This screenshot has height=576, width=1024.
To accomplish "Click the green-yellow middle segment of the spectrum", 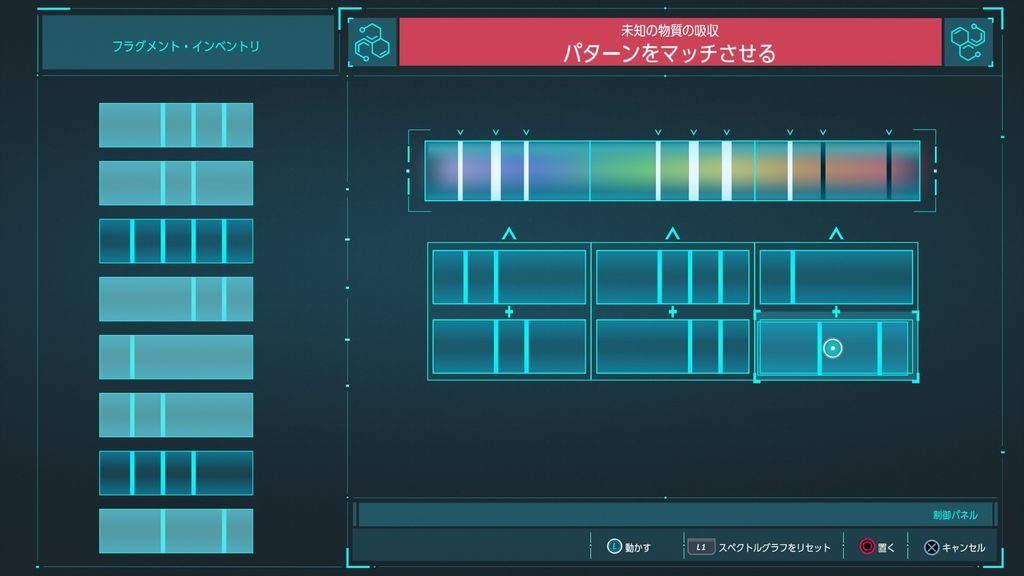I will pyautogui.click(x=673, y=170).
